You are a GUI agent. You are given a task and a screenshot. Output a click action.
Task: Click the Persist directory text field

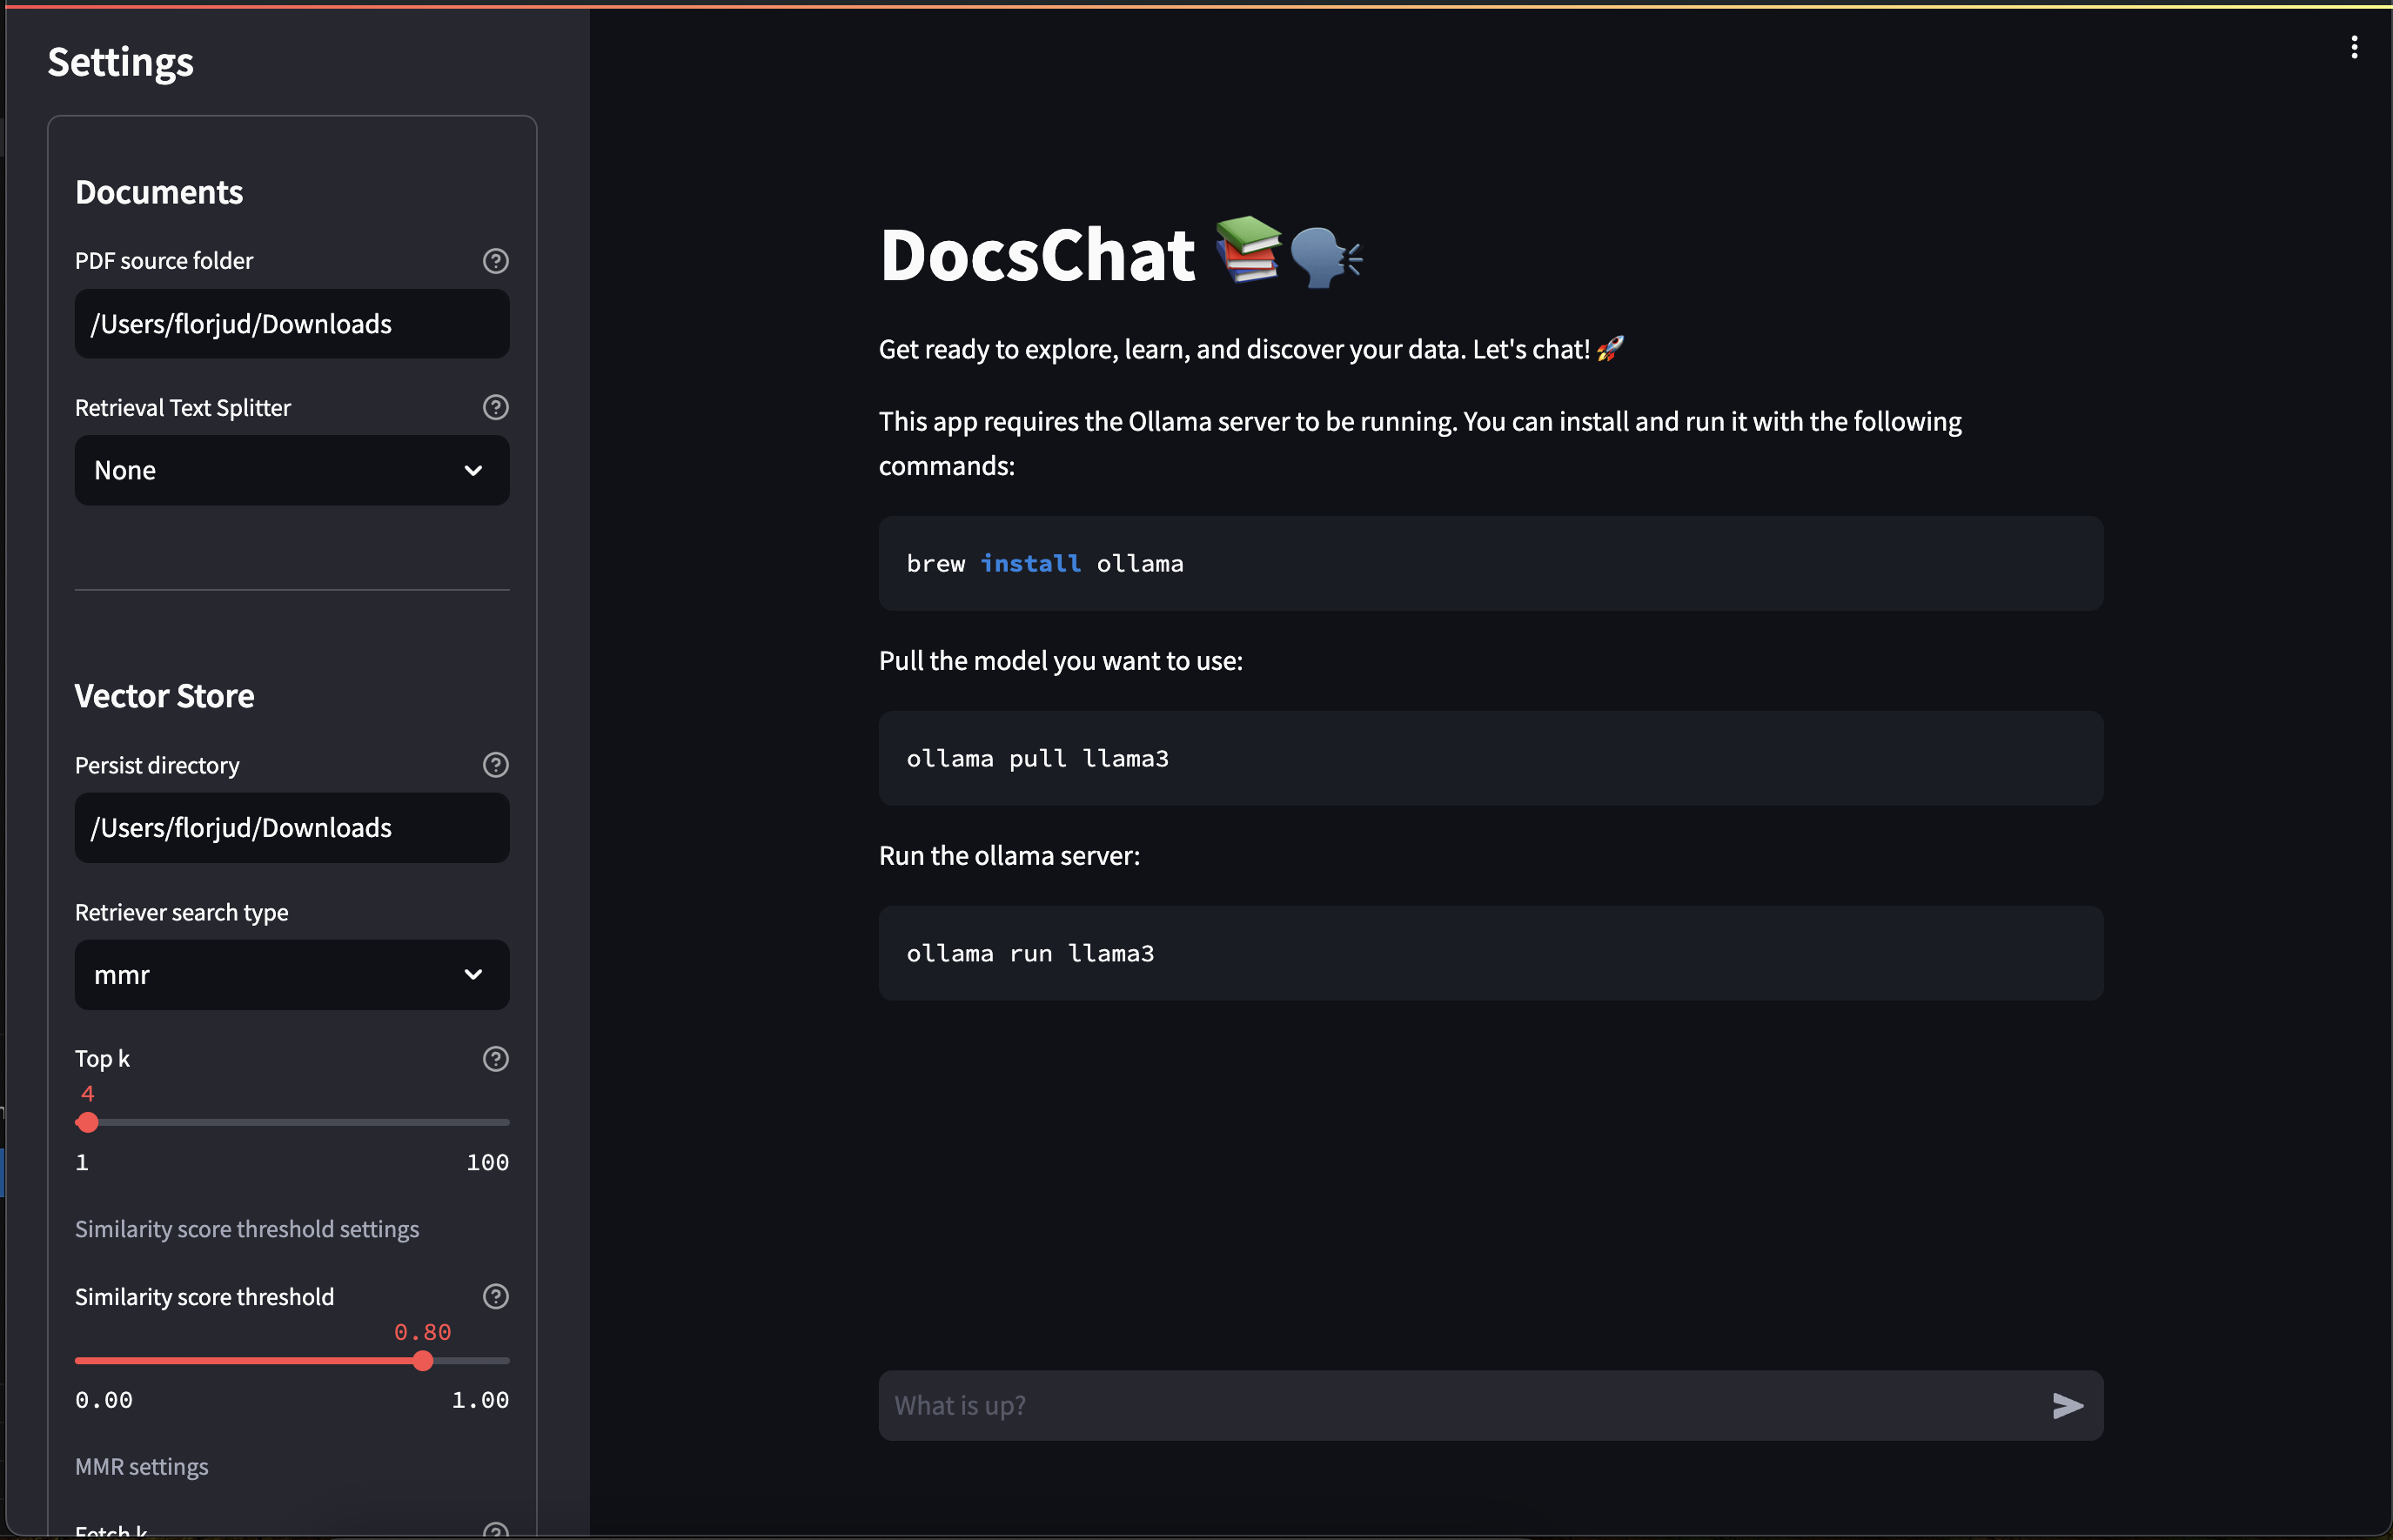(291, 828)
